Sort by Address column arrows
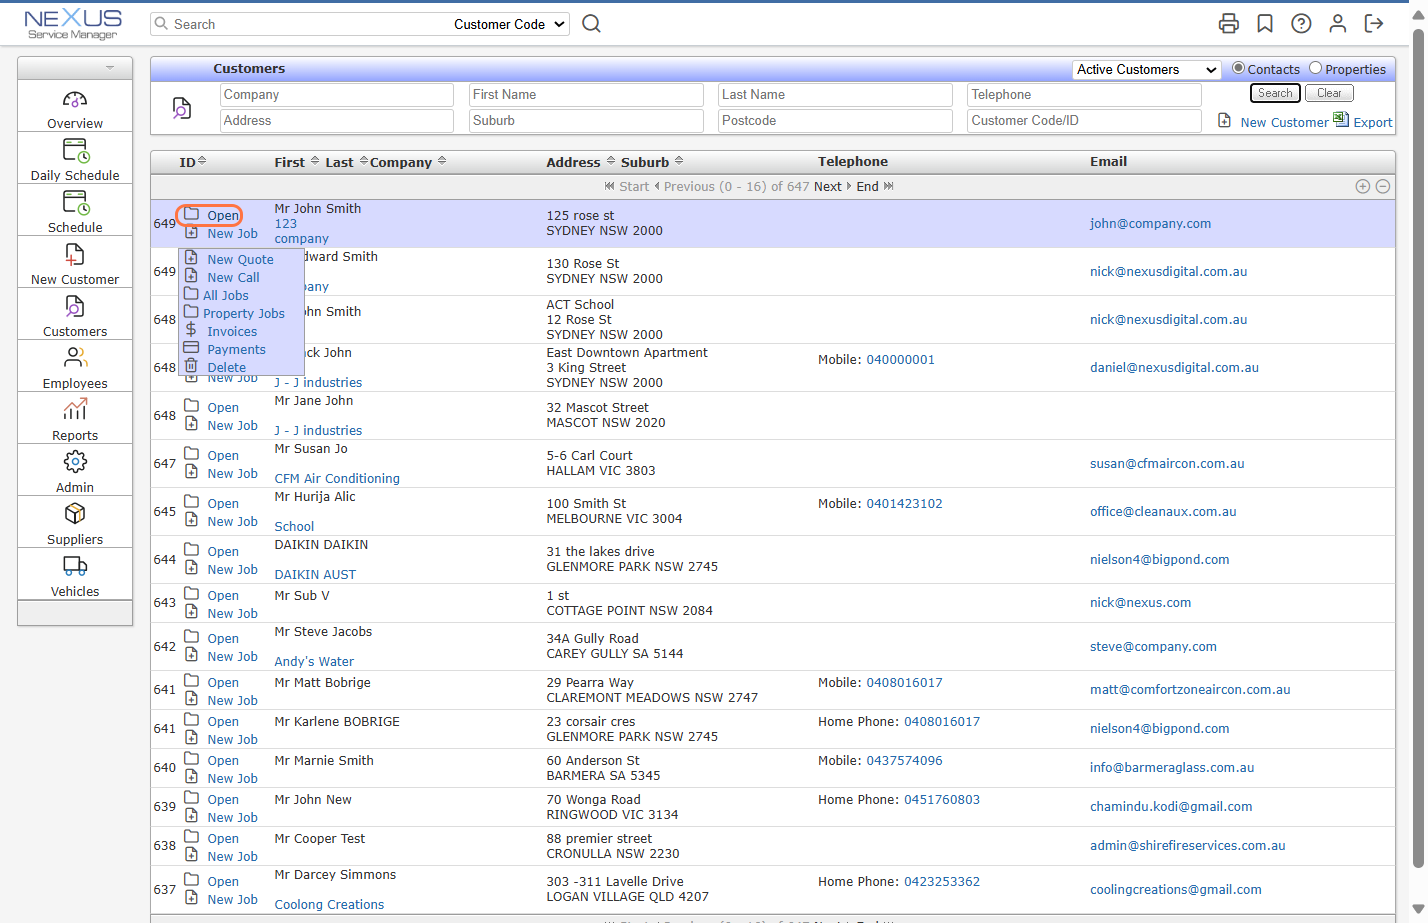Screen dimensions: 1428x923 point(611,161)
